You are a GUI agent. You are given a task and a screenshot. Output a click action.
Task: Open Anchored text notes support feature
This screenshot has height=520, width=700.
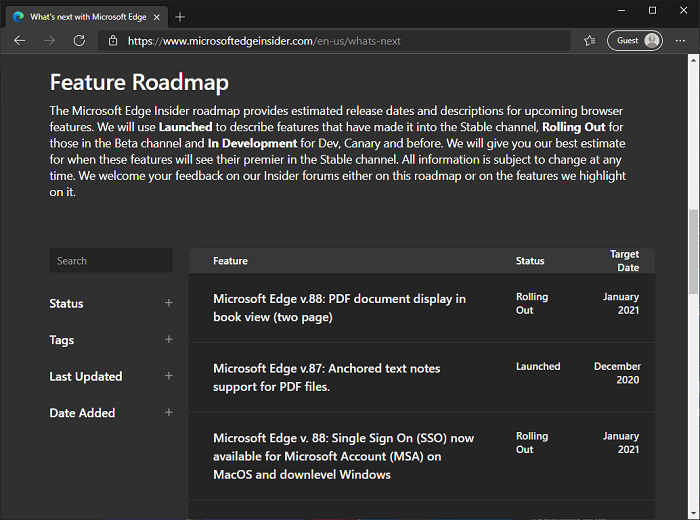coord(326,377)
